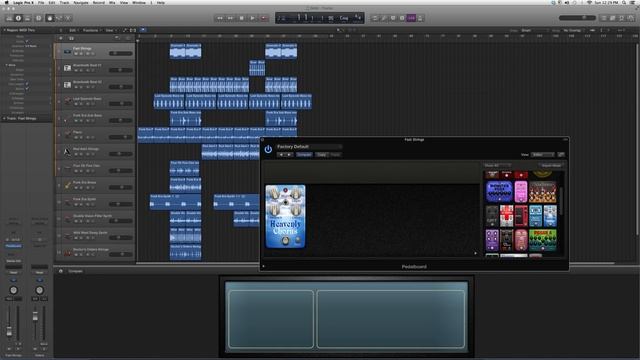This screenshot has height=360, width=640.
Task: Select next preset arrow in plugin window
Action: [289, 155]
